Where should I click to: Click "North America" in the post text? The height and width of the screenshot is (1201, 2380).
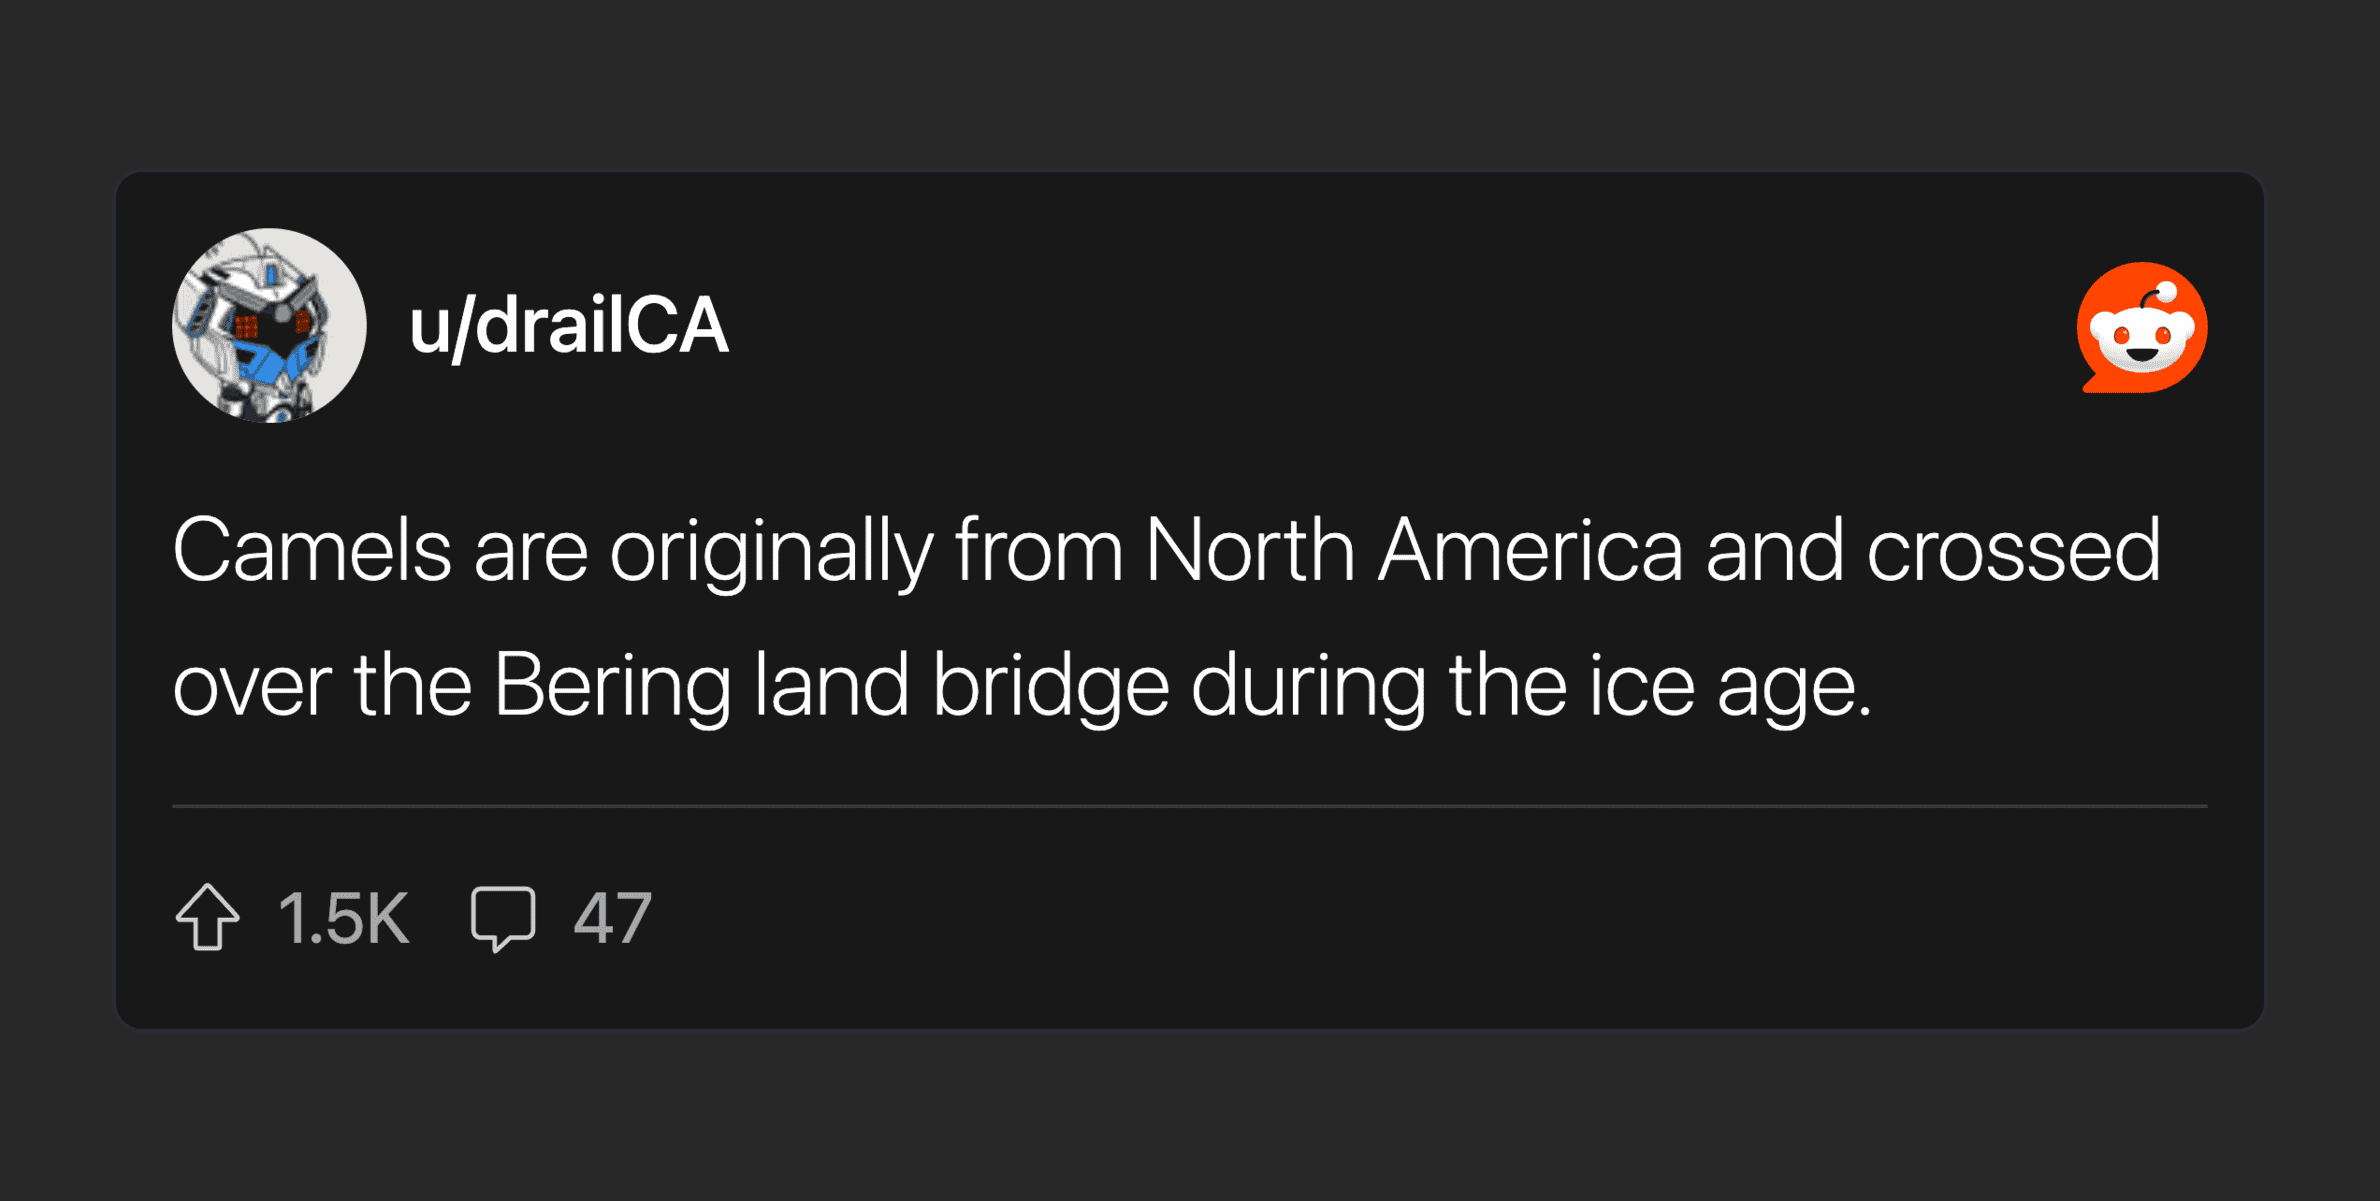(x=1414, y=551)
